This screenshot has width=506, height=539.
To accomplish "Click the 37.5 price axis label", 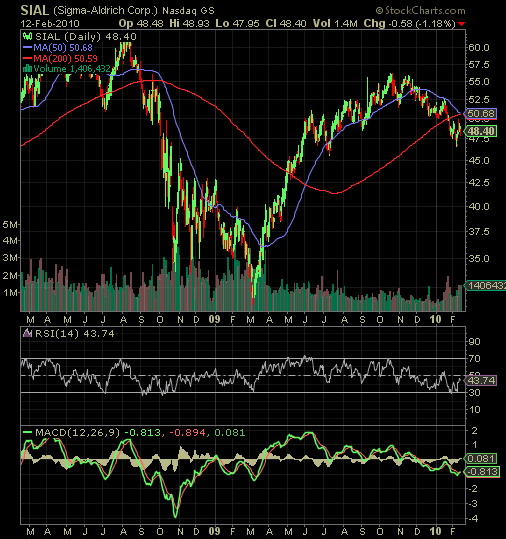I will (479, 232).
